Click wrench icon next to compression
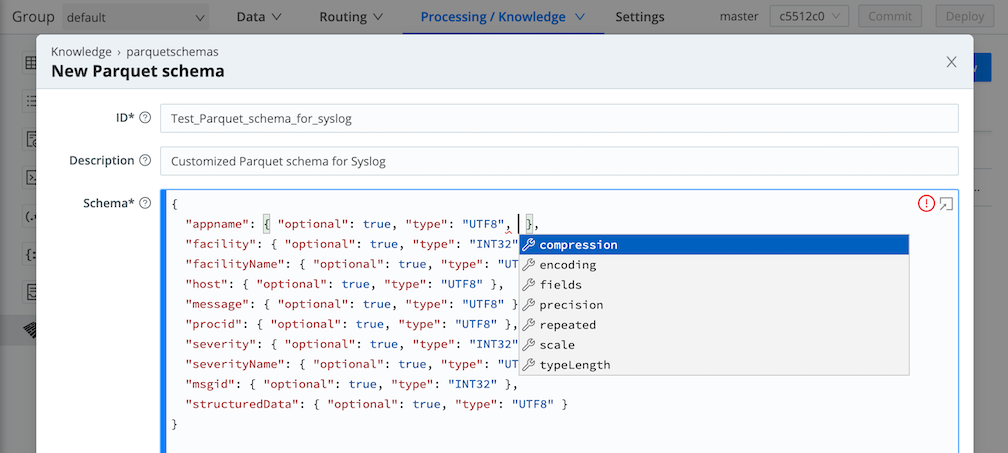 pyautogui.click(x=528, y=245)
